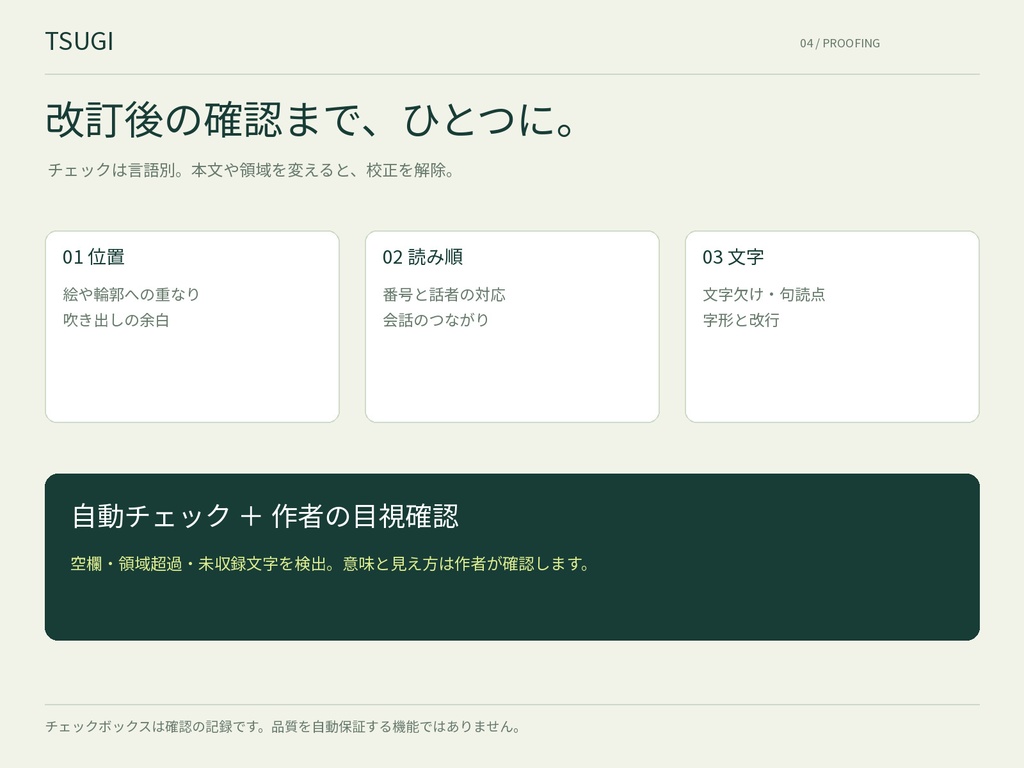Click the subtitle "チェックは言語別。本文や領域を変えると、校正を解除。"

tap(251, 170)
